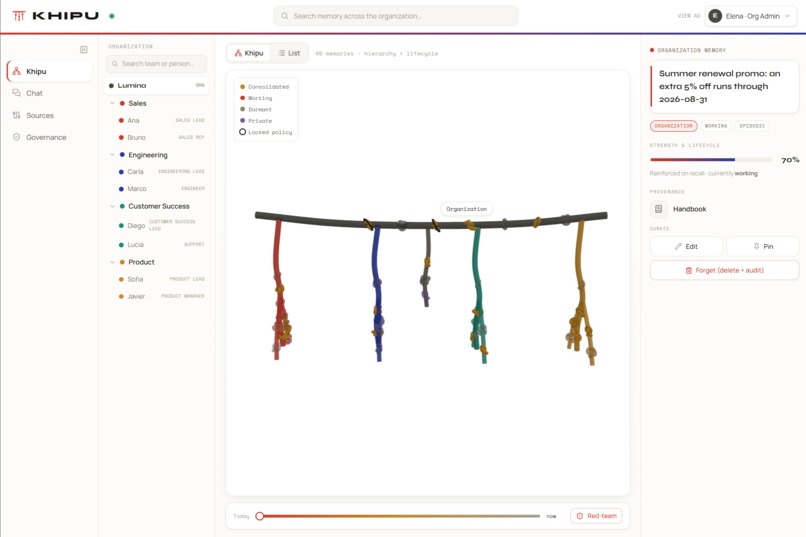Collapse the Product team chevron
The image size is (806, 537).
(x=113, y=262)
